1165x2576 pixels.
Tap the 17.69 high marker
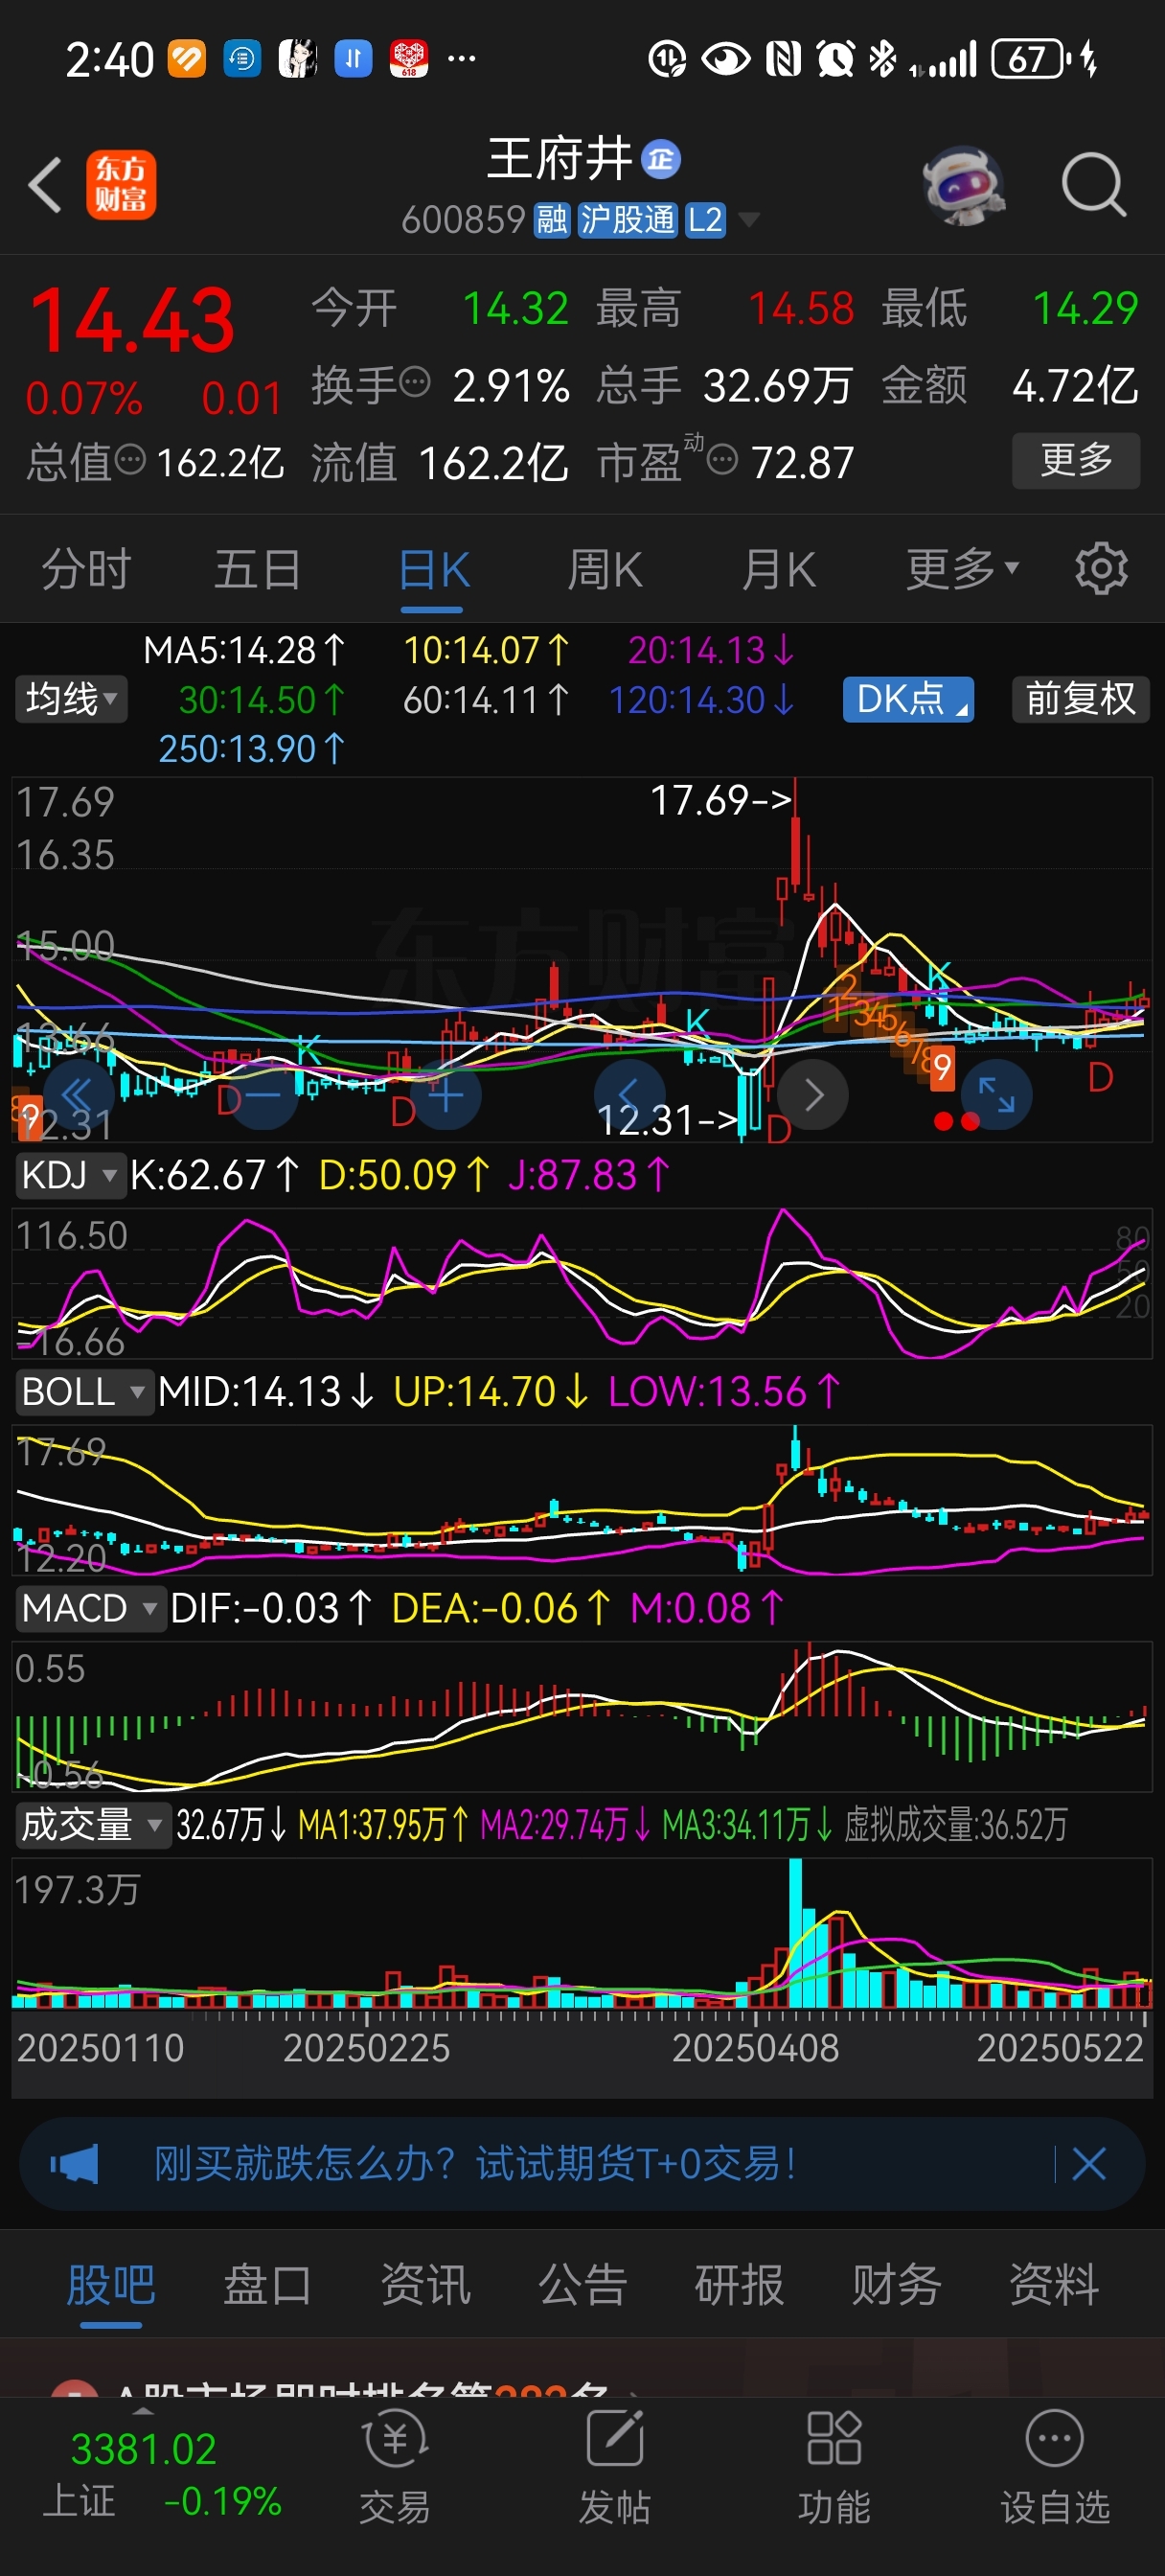point(721,800)
